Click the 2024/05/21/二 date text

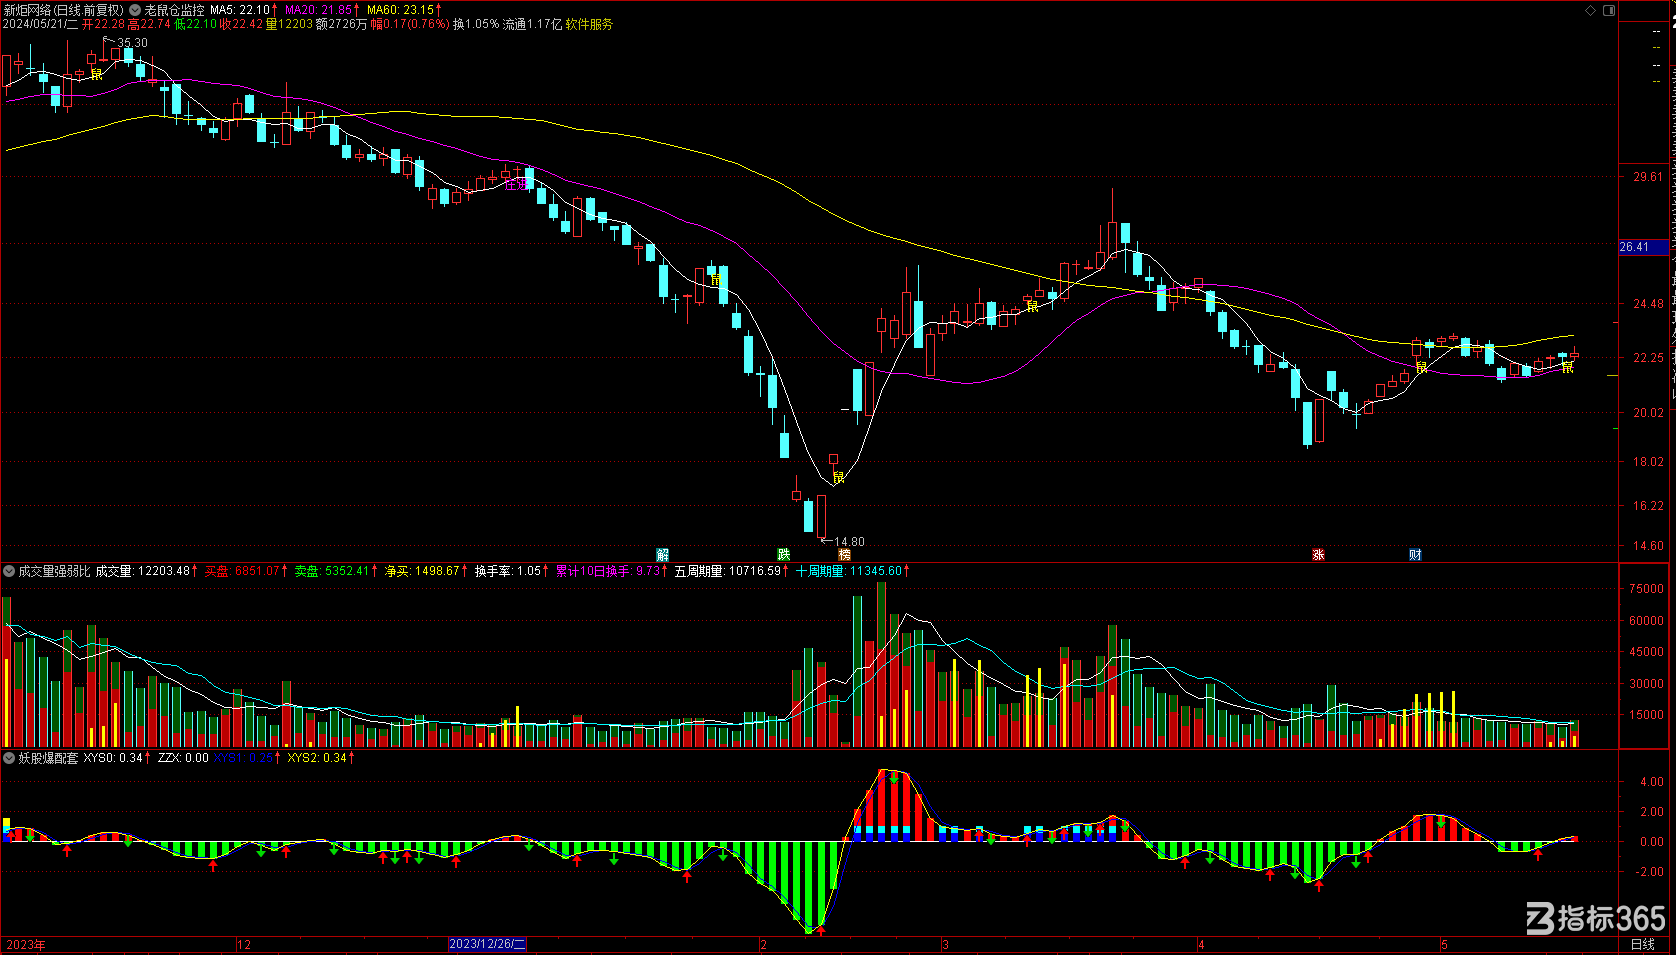coord(40,24)
